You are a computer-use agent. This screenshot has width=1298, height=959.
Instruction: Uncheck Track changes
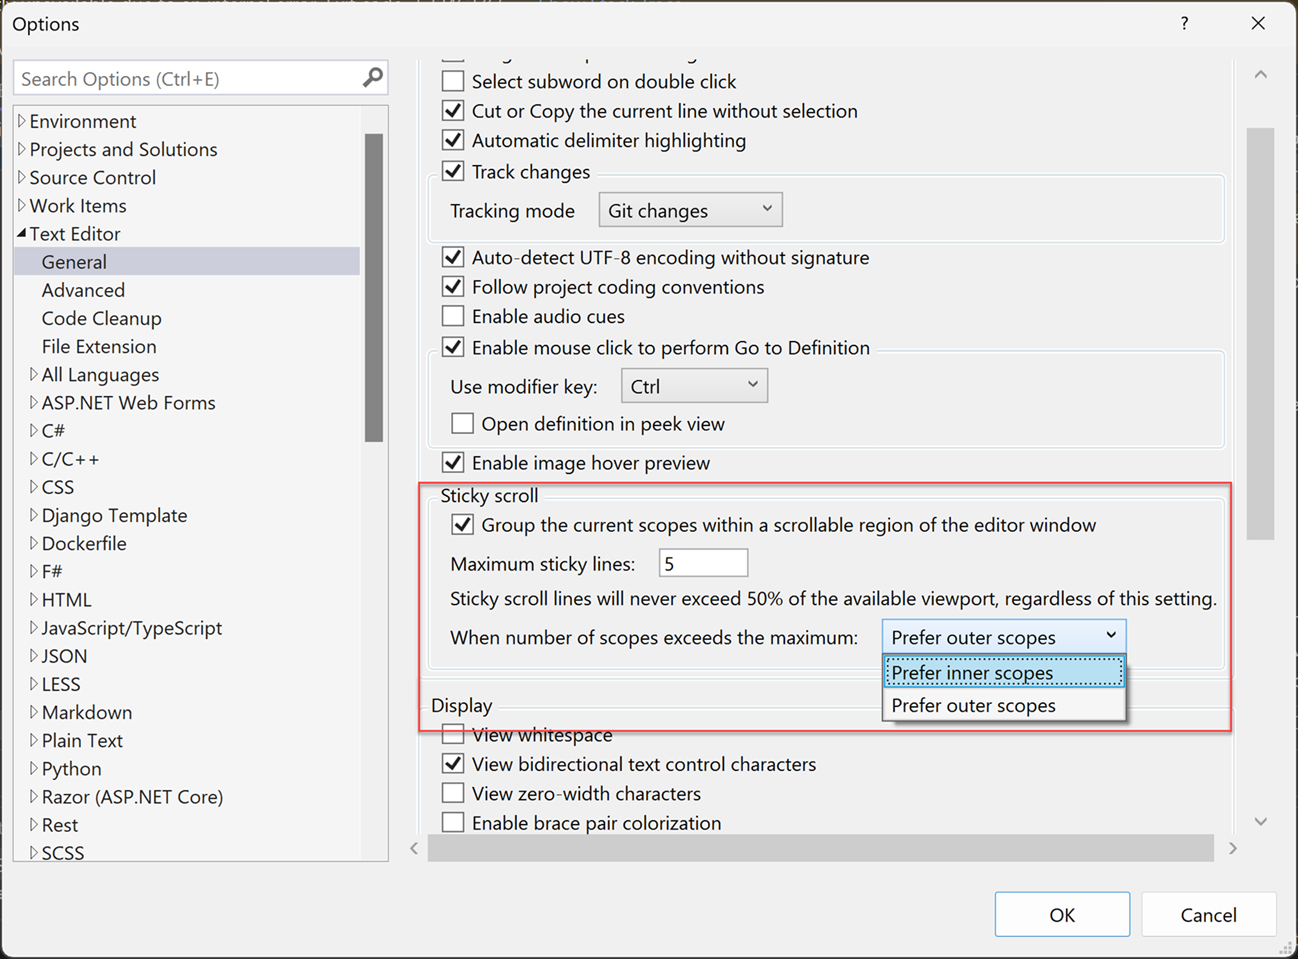click(452, 171)
